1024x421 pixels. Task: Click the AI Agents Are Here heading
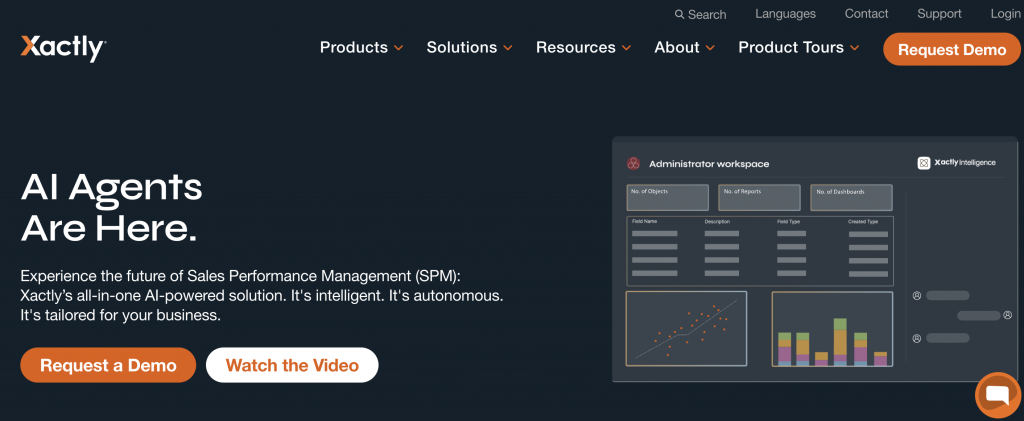pos(112,207)
